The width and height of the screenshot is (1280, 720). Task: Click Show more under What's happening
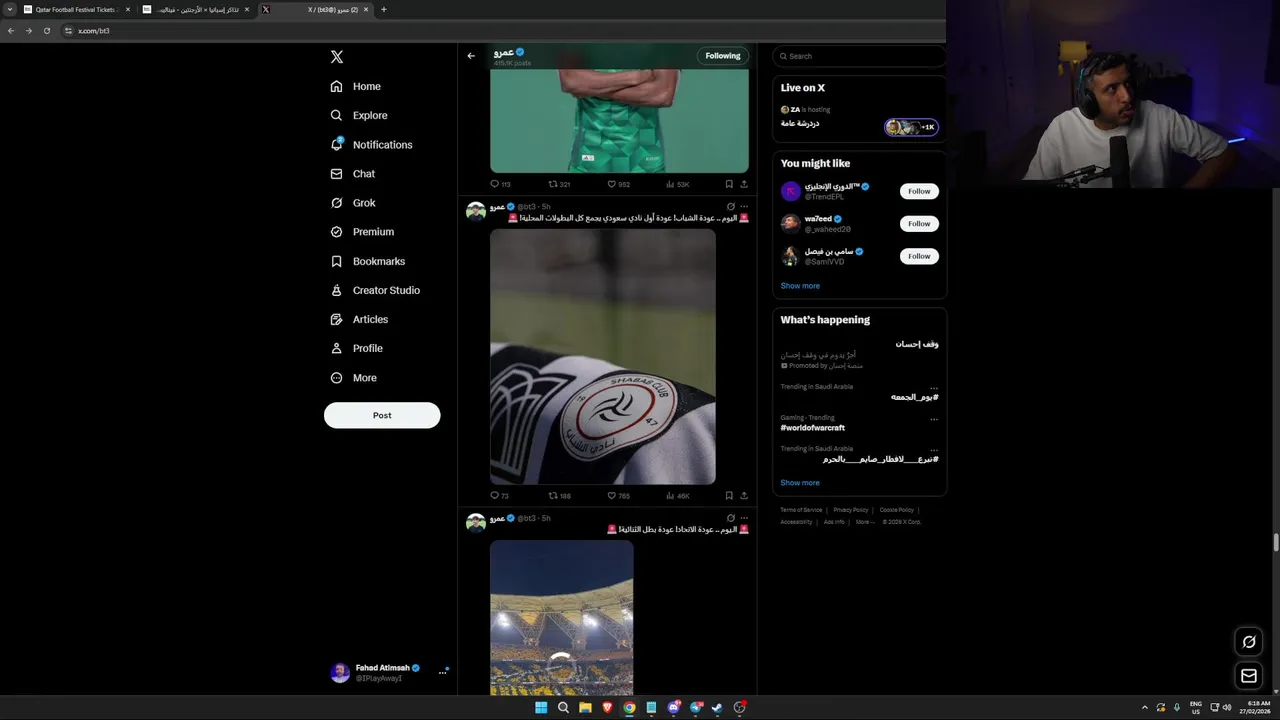click(800, 483)
